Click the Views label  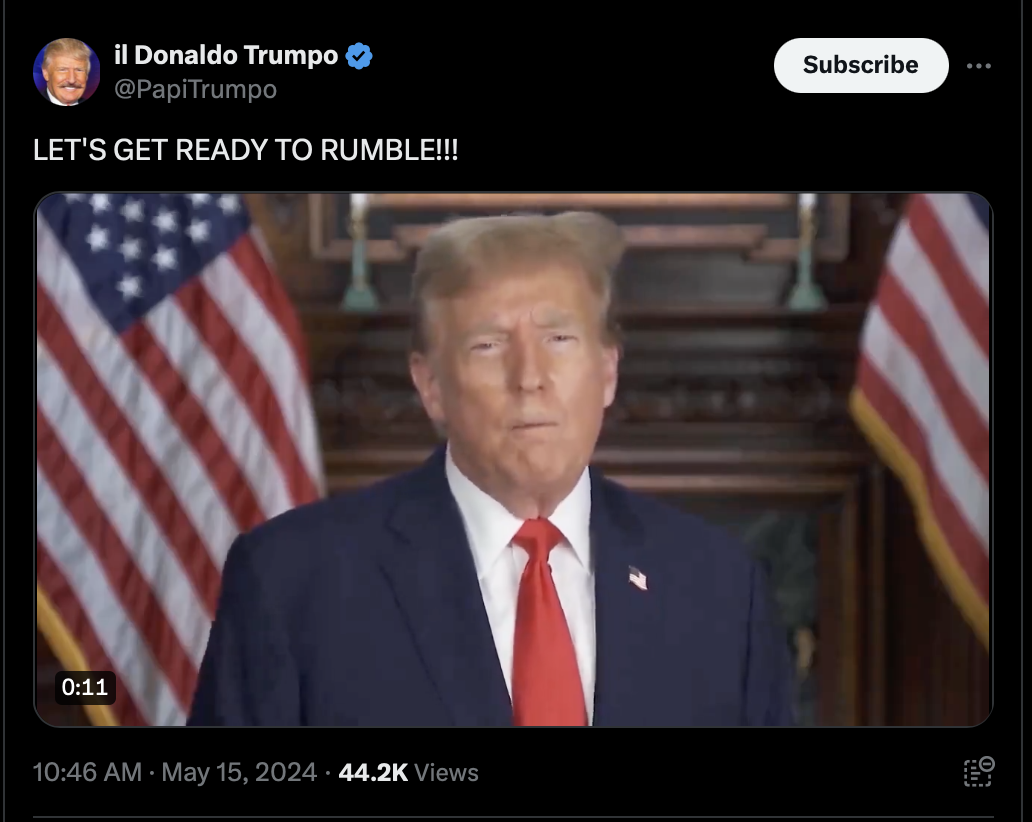(446, 773)
